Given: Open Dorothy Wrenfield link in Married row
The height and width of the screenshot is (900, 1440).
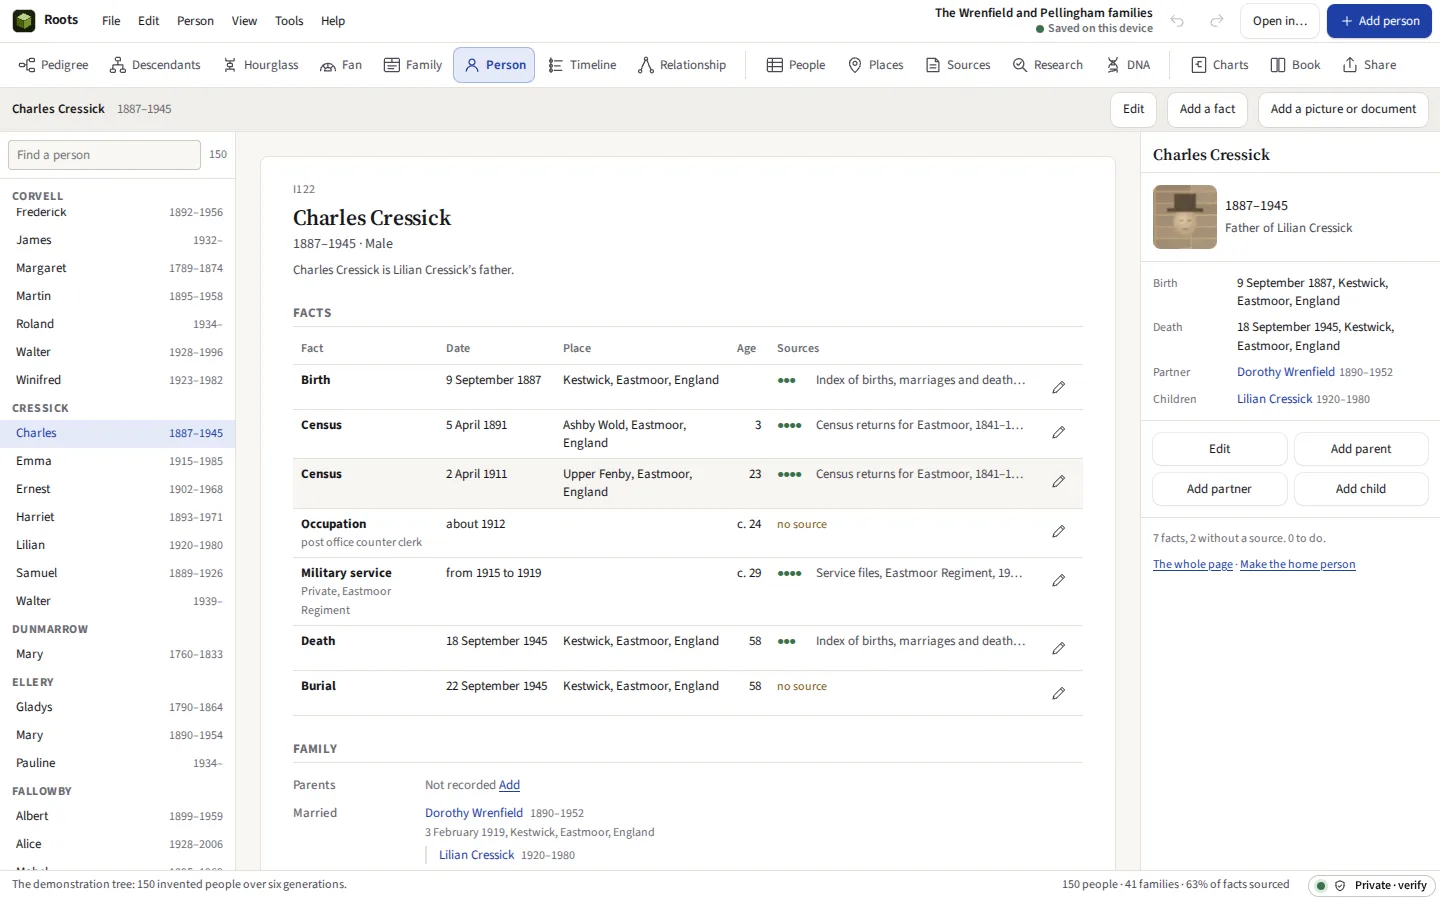Looking at the screenshot, I should point(474,813).
